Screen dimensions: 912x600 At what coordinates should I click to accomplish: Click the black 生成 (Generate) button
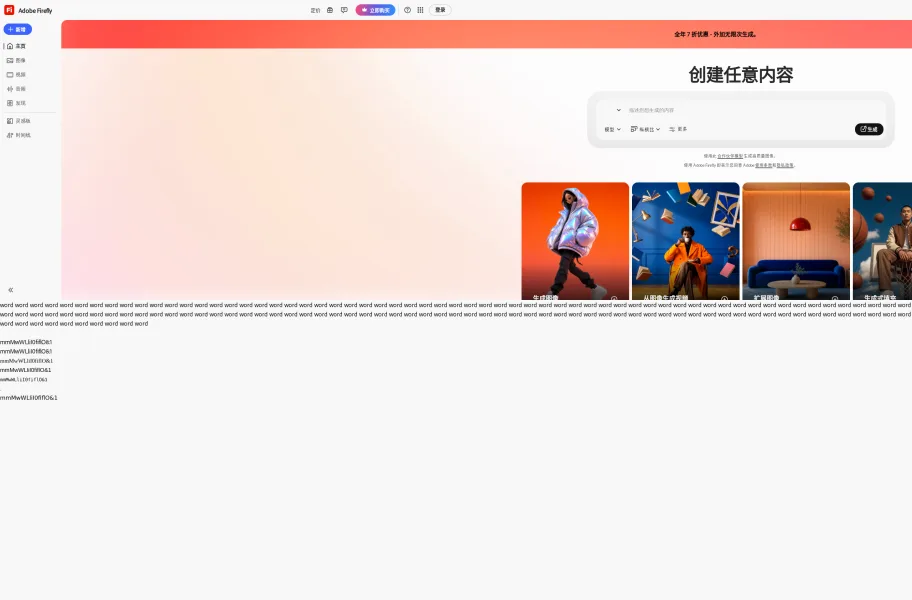click(x=869, y=129)
